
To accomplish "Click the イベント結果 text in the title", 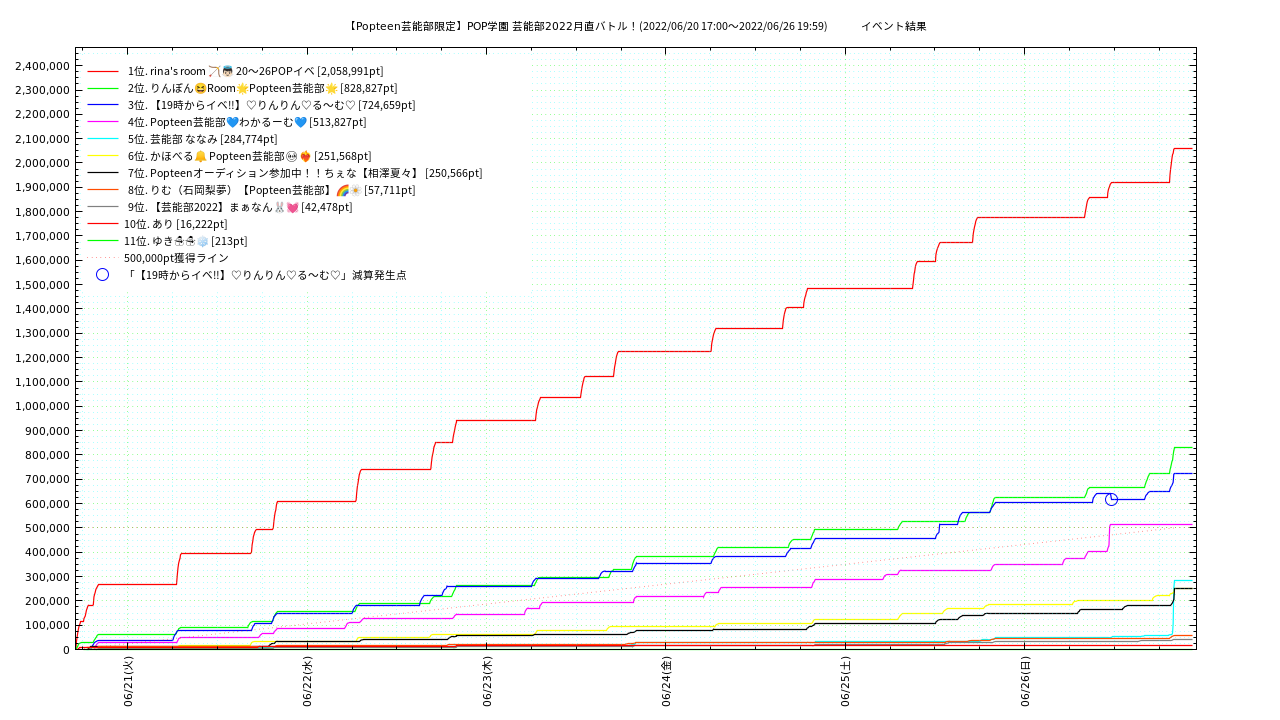I will pos(893,26).
